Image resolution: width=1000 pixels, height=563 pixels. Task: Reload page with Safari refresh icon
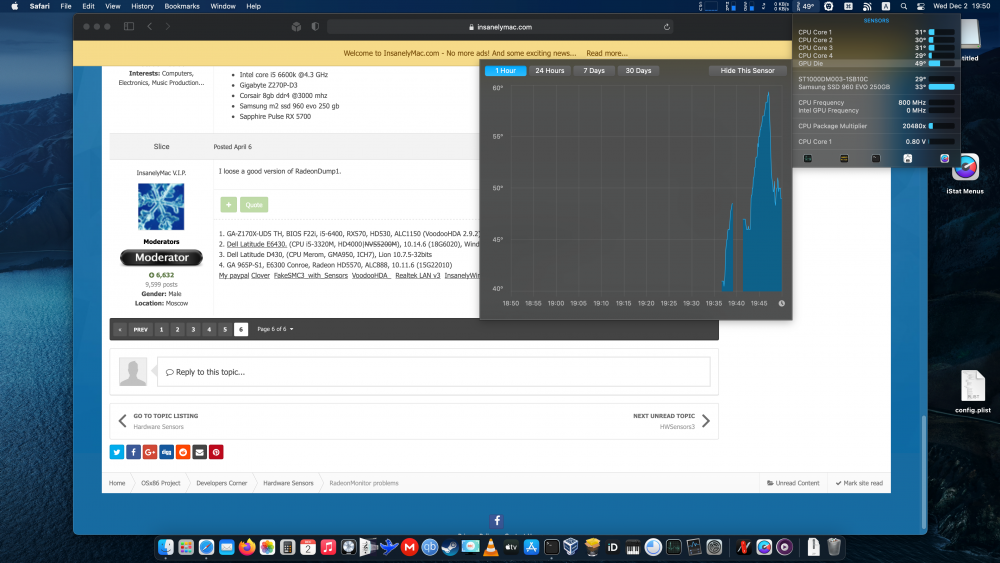[x=666, y=27]
